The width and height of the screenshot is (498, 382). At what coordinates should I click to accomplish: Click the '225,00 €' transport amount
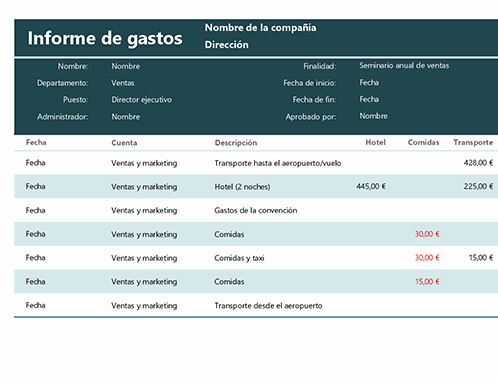click(478, 186)
